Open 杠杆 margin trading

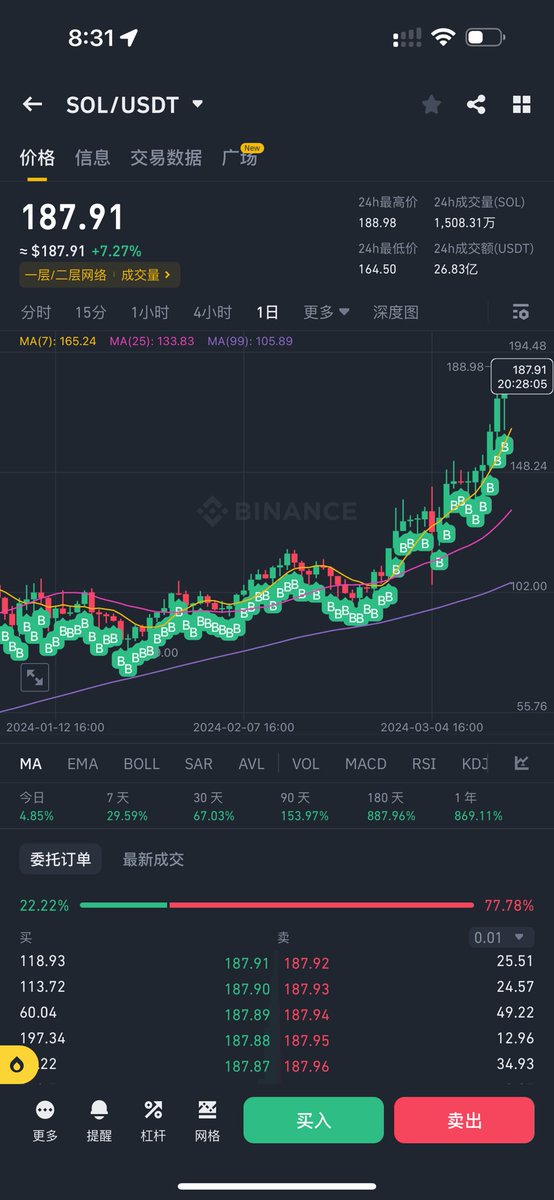[x=153, y=1120]
